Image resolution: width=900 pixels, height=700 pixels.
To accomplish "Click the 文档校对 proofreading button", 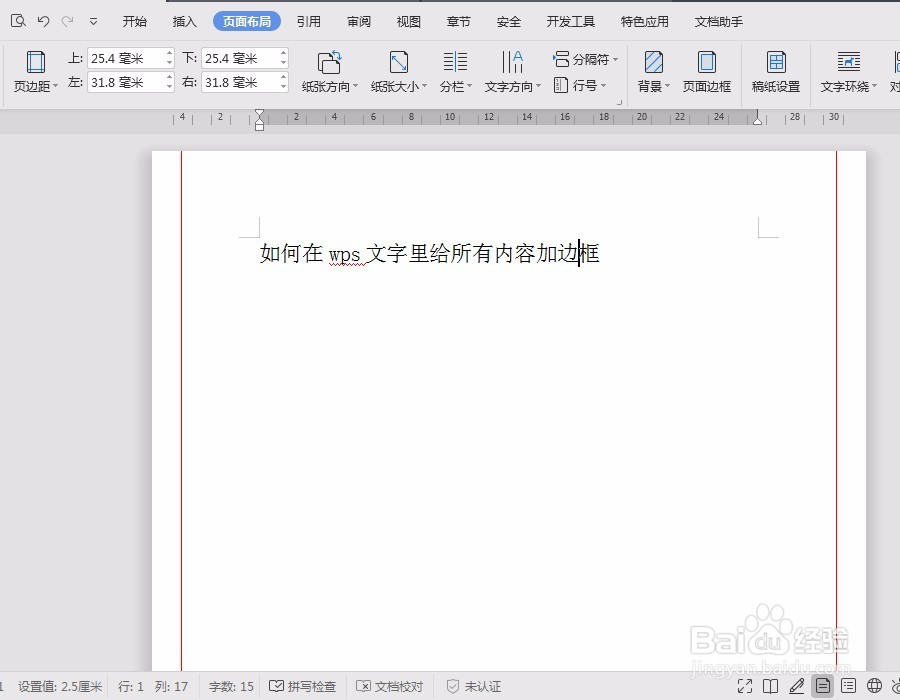I will (390, 686).
